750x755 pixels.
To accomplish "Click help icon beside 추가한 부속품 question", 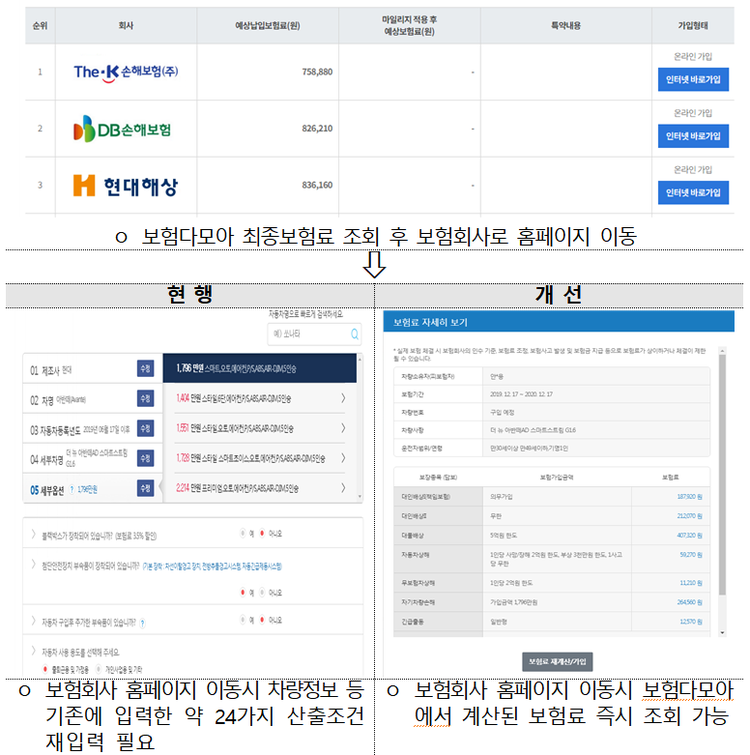I will pos(142,624).
